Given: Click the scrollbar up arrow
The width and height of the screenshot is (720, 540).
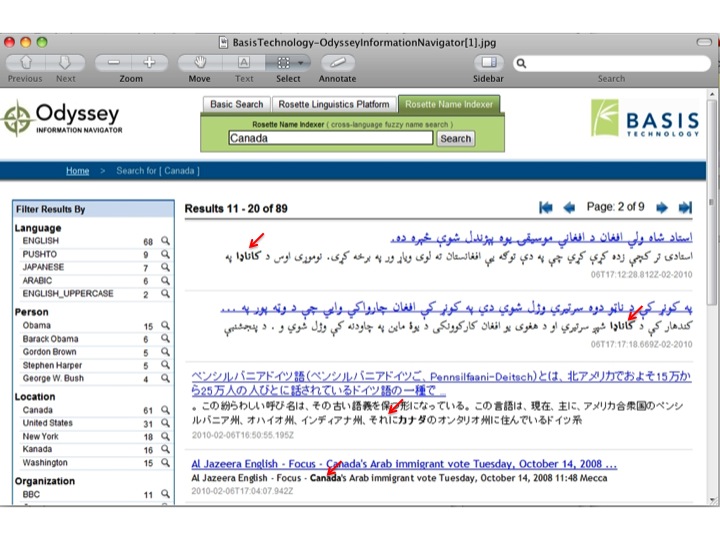Looking at the screenshot, I should (x=712, y=94).
